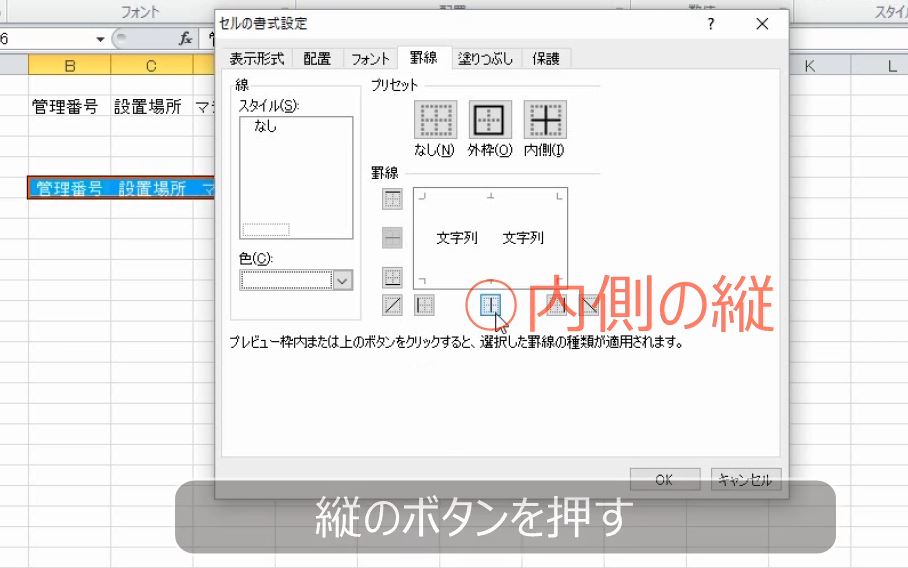Click the highlighted 設置場所 cell
The image size is (908, 568).
(x=152, y=188)
